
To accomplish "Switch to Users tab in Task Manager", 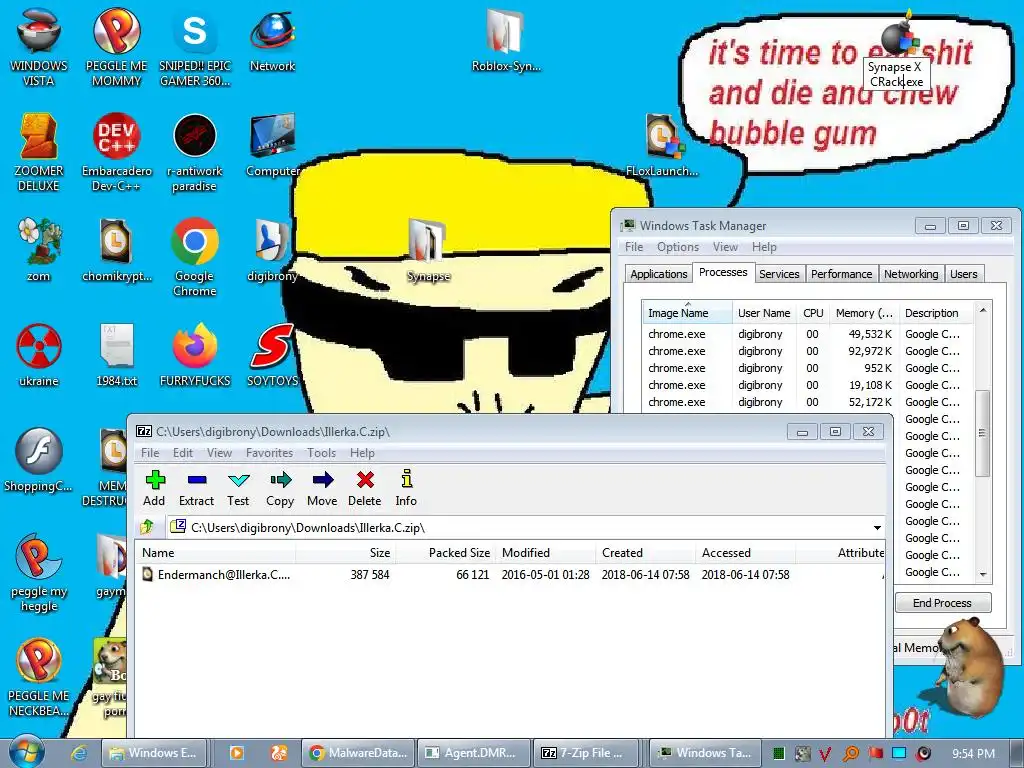I will pos(964,274).
